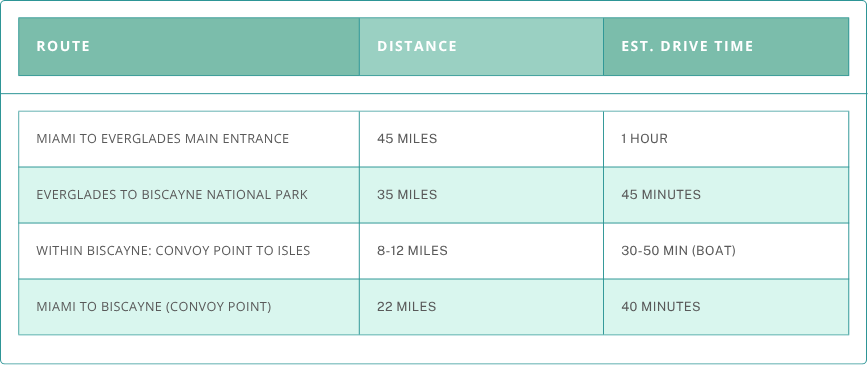868x365 pixels.
Task: Click the EST. DRIVE TIME header
Action: click(726, 47)
